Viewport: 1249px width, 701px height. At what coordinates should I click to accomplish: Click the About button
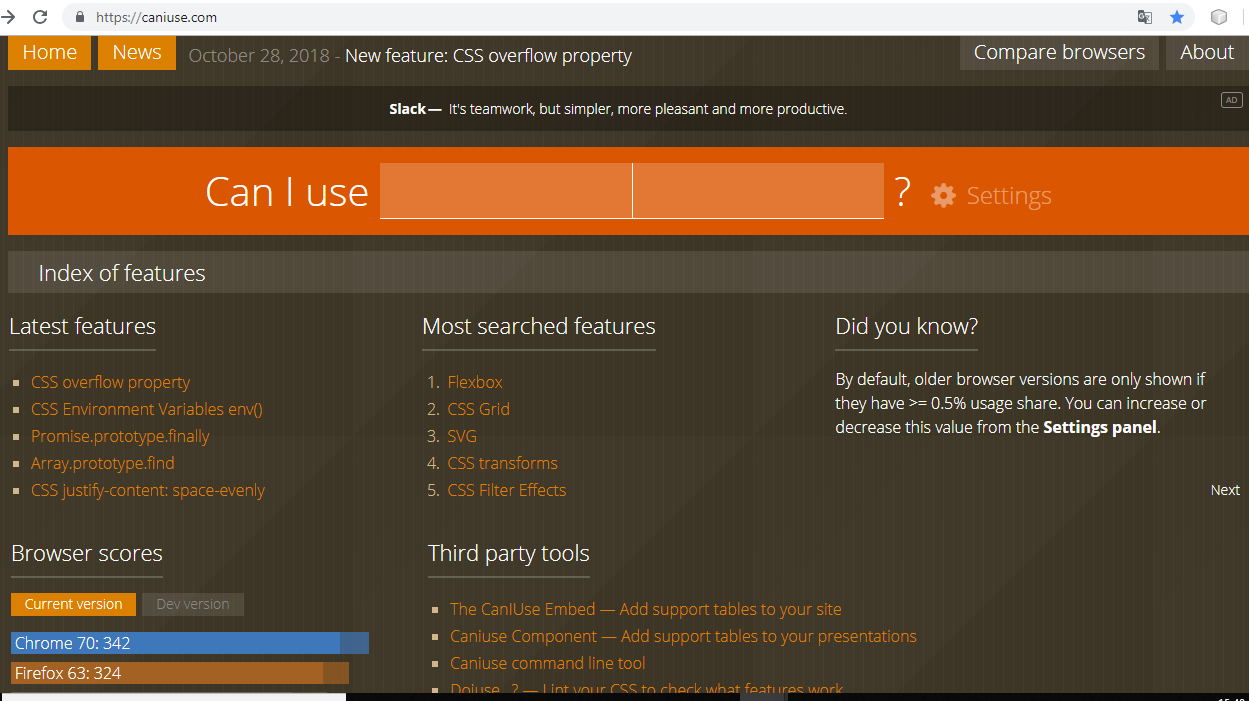point(1206,53)
